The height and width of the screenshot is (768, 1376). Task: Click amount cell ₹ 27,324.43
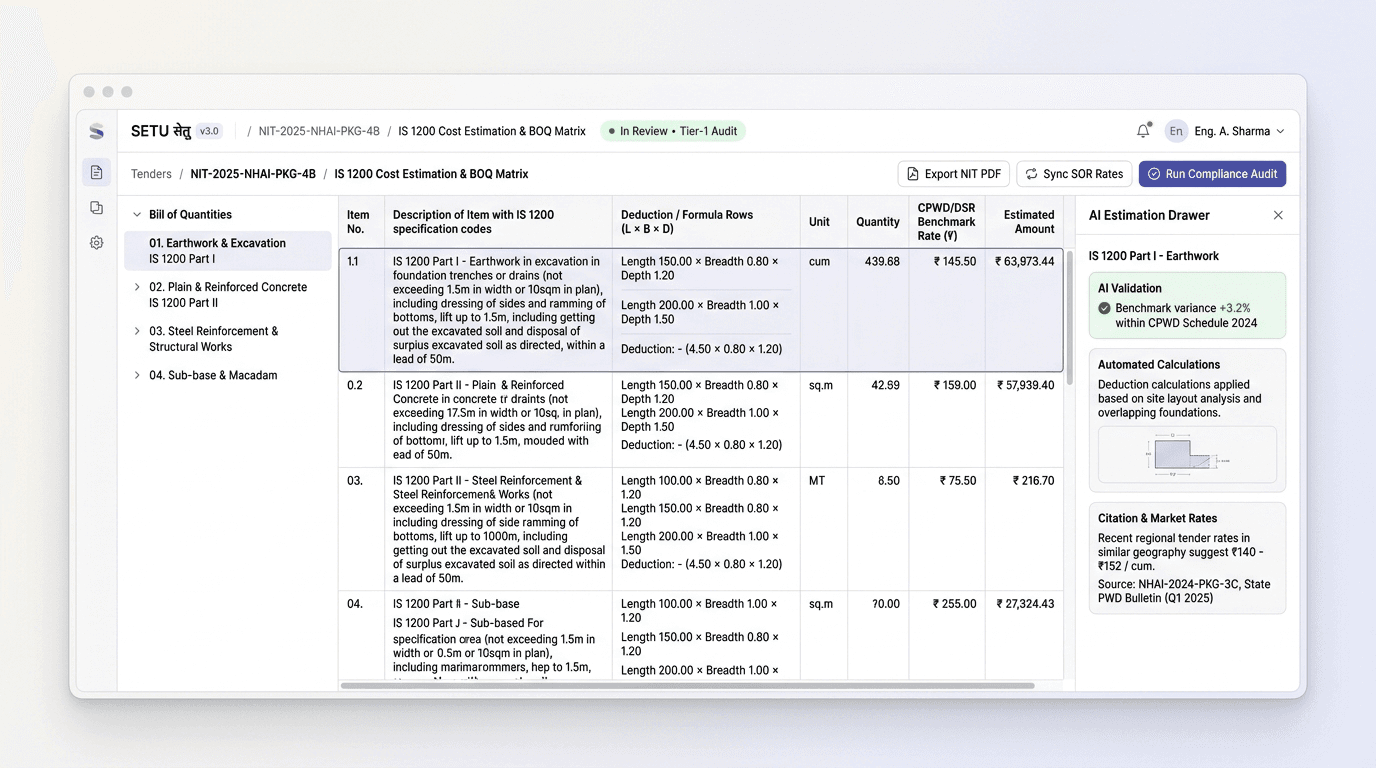point(1025,604)
